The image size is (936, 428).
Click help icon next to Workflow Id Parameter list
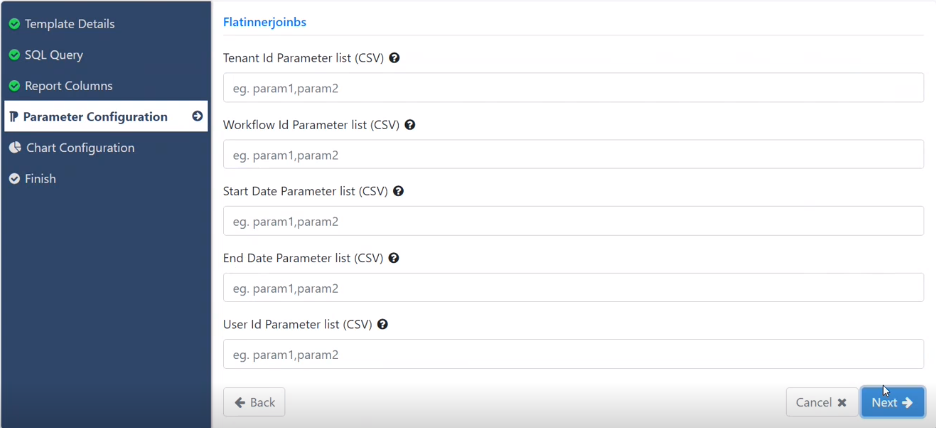pyautogui.click(x=410, y=125)
